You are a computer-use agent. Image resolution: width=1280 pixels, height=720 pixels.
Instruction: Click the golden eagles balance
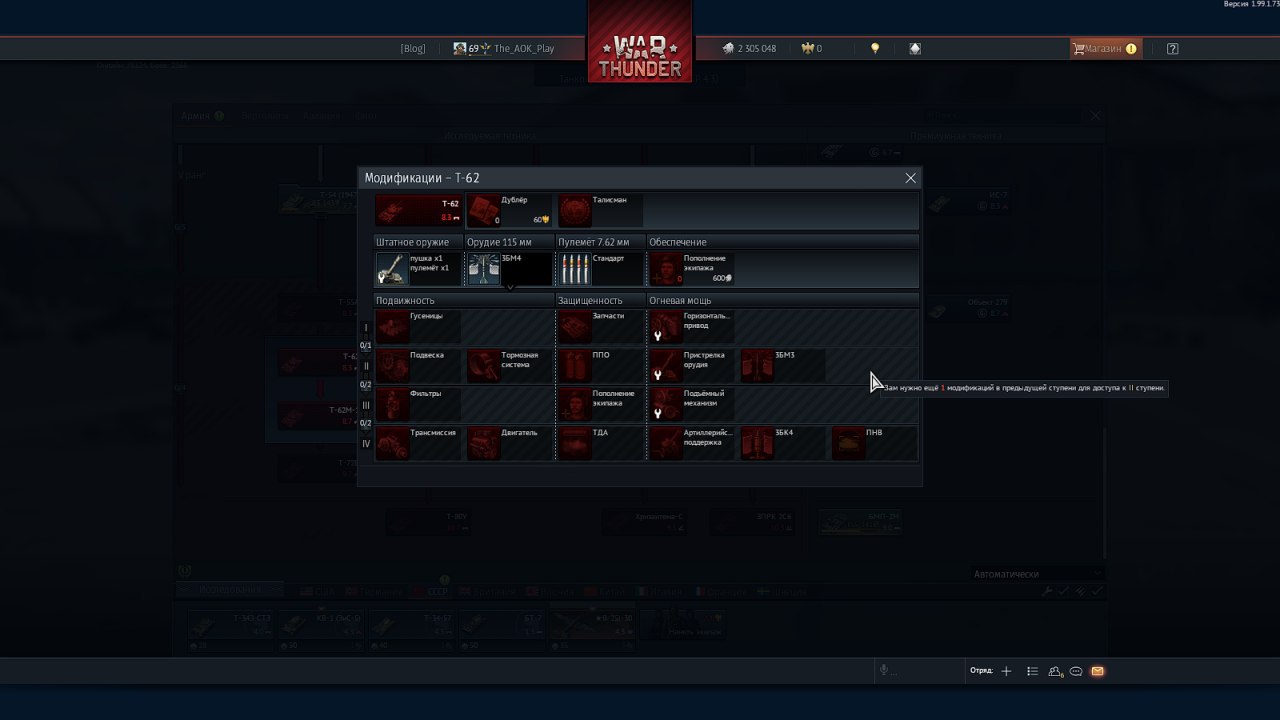812,48
